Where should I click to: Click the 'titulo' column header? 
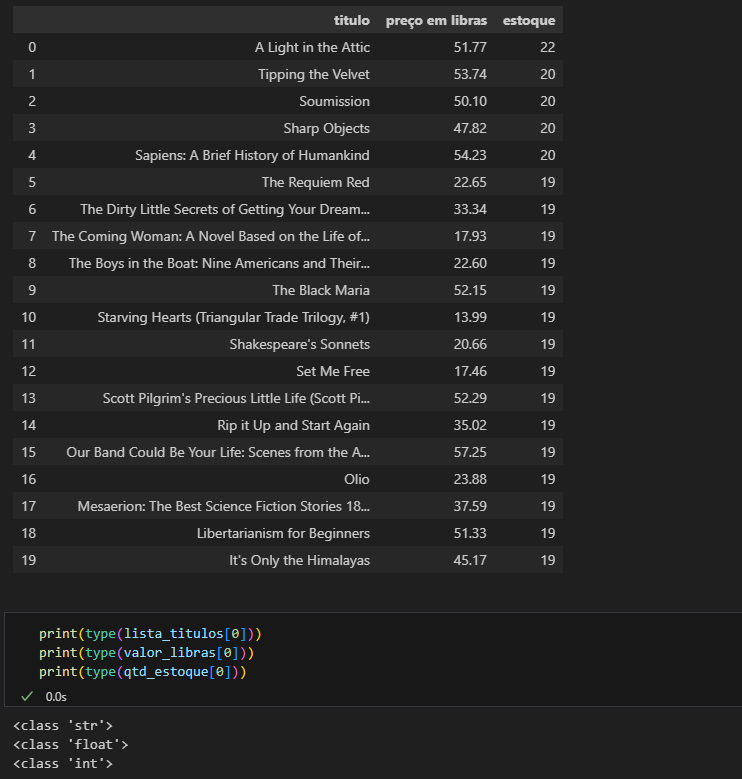352,20
